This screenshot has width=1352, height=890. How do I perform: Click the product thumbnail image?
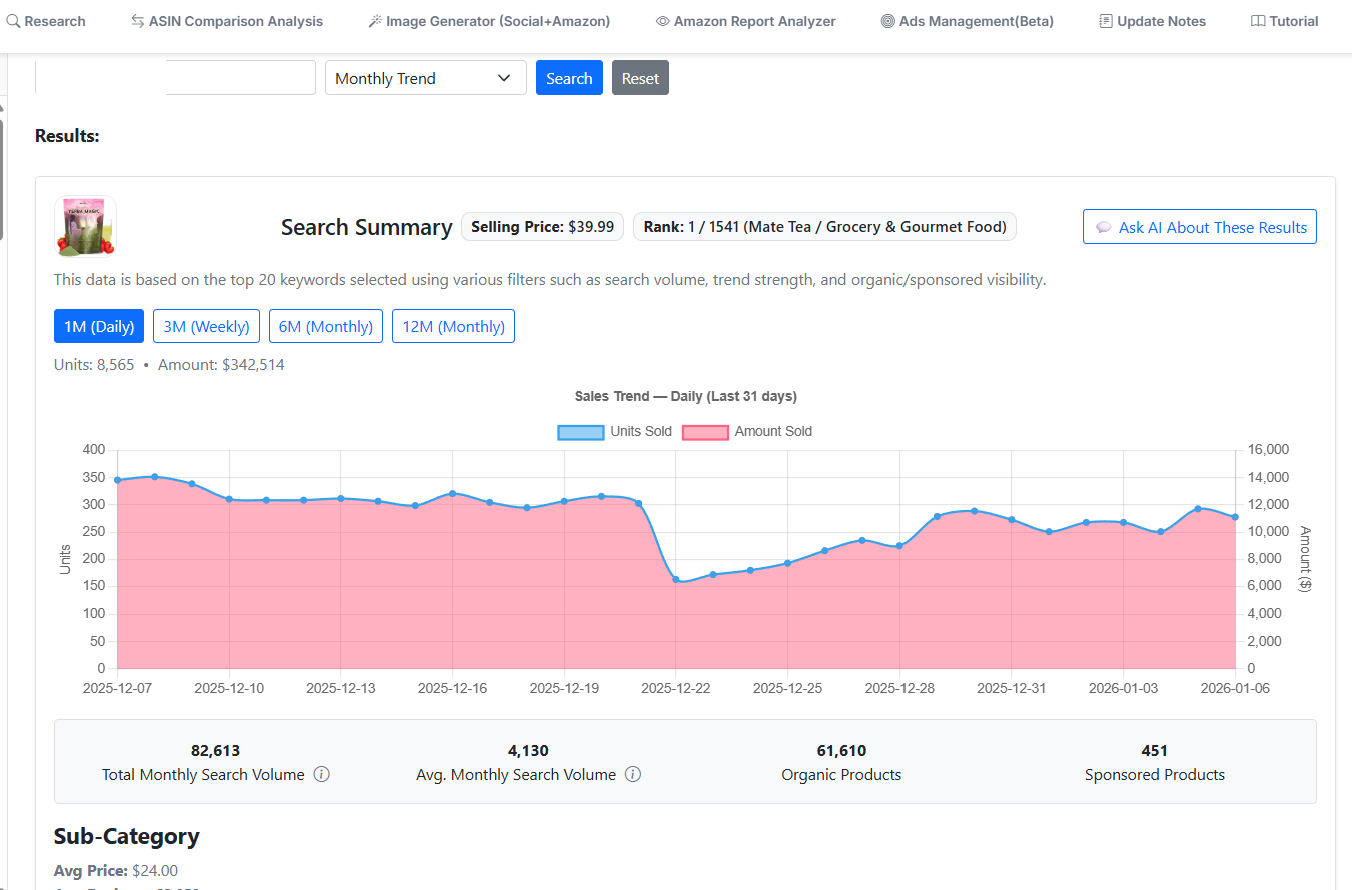[85, 226]
